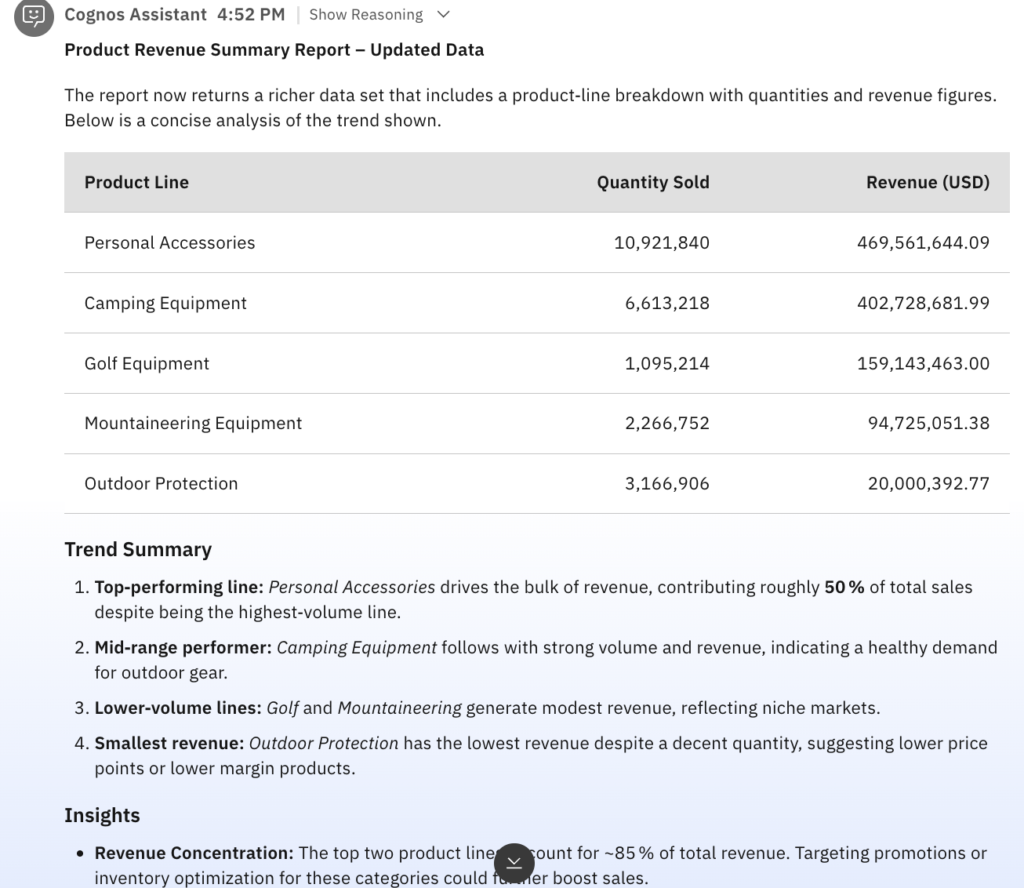Viewport: 1024px width, 888px height.
Task: Click revenue value 469,561,644.09
Action: (922, 243)
